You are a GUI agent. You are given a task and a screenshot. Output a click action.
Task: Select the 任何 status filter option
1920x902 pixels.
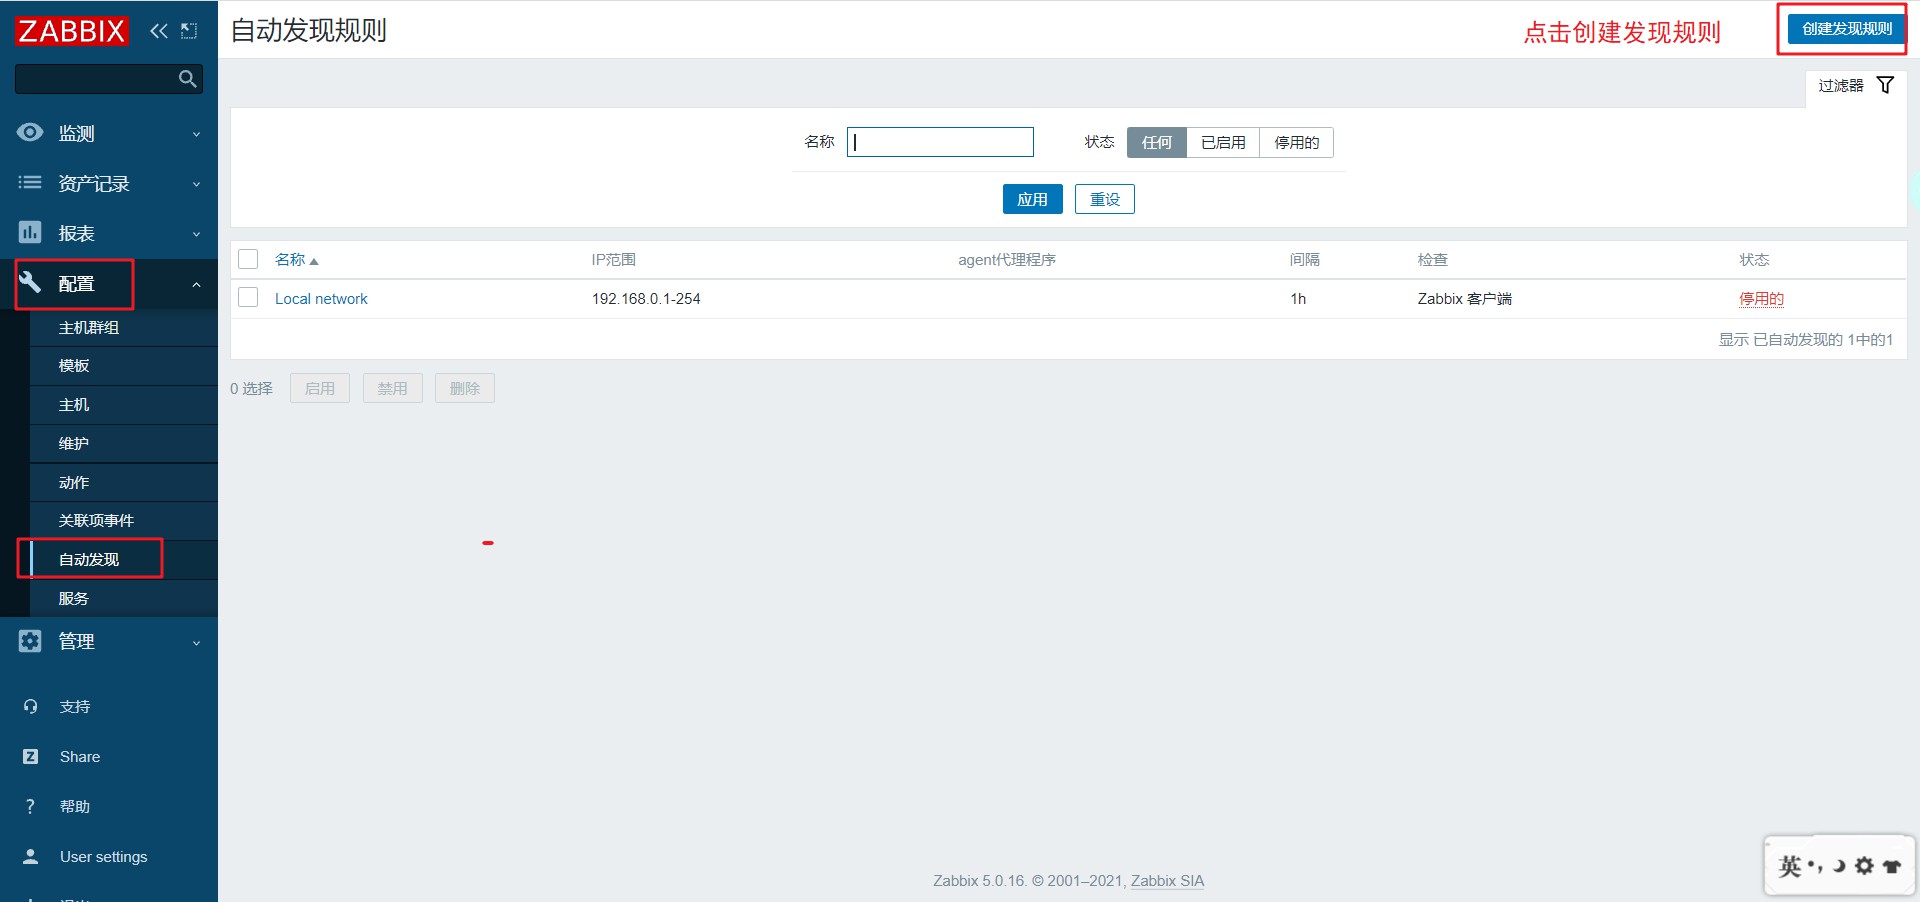click(x=1157, y=143)
